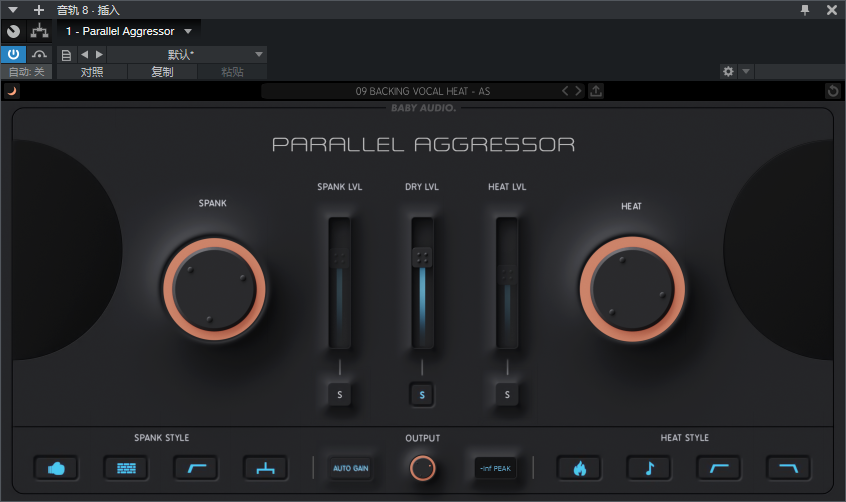Image resolution: width=846 pixels, height=502 pixels.
Task: Click the Dry LVL slider handle
Action: point(422,257)
